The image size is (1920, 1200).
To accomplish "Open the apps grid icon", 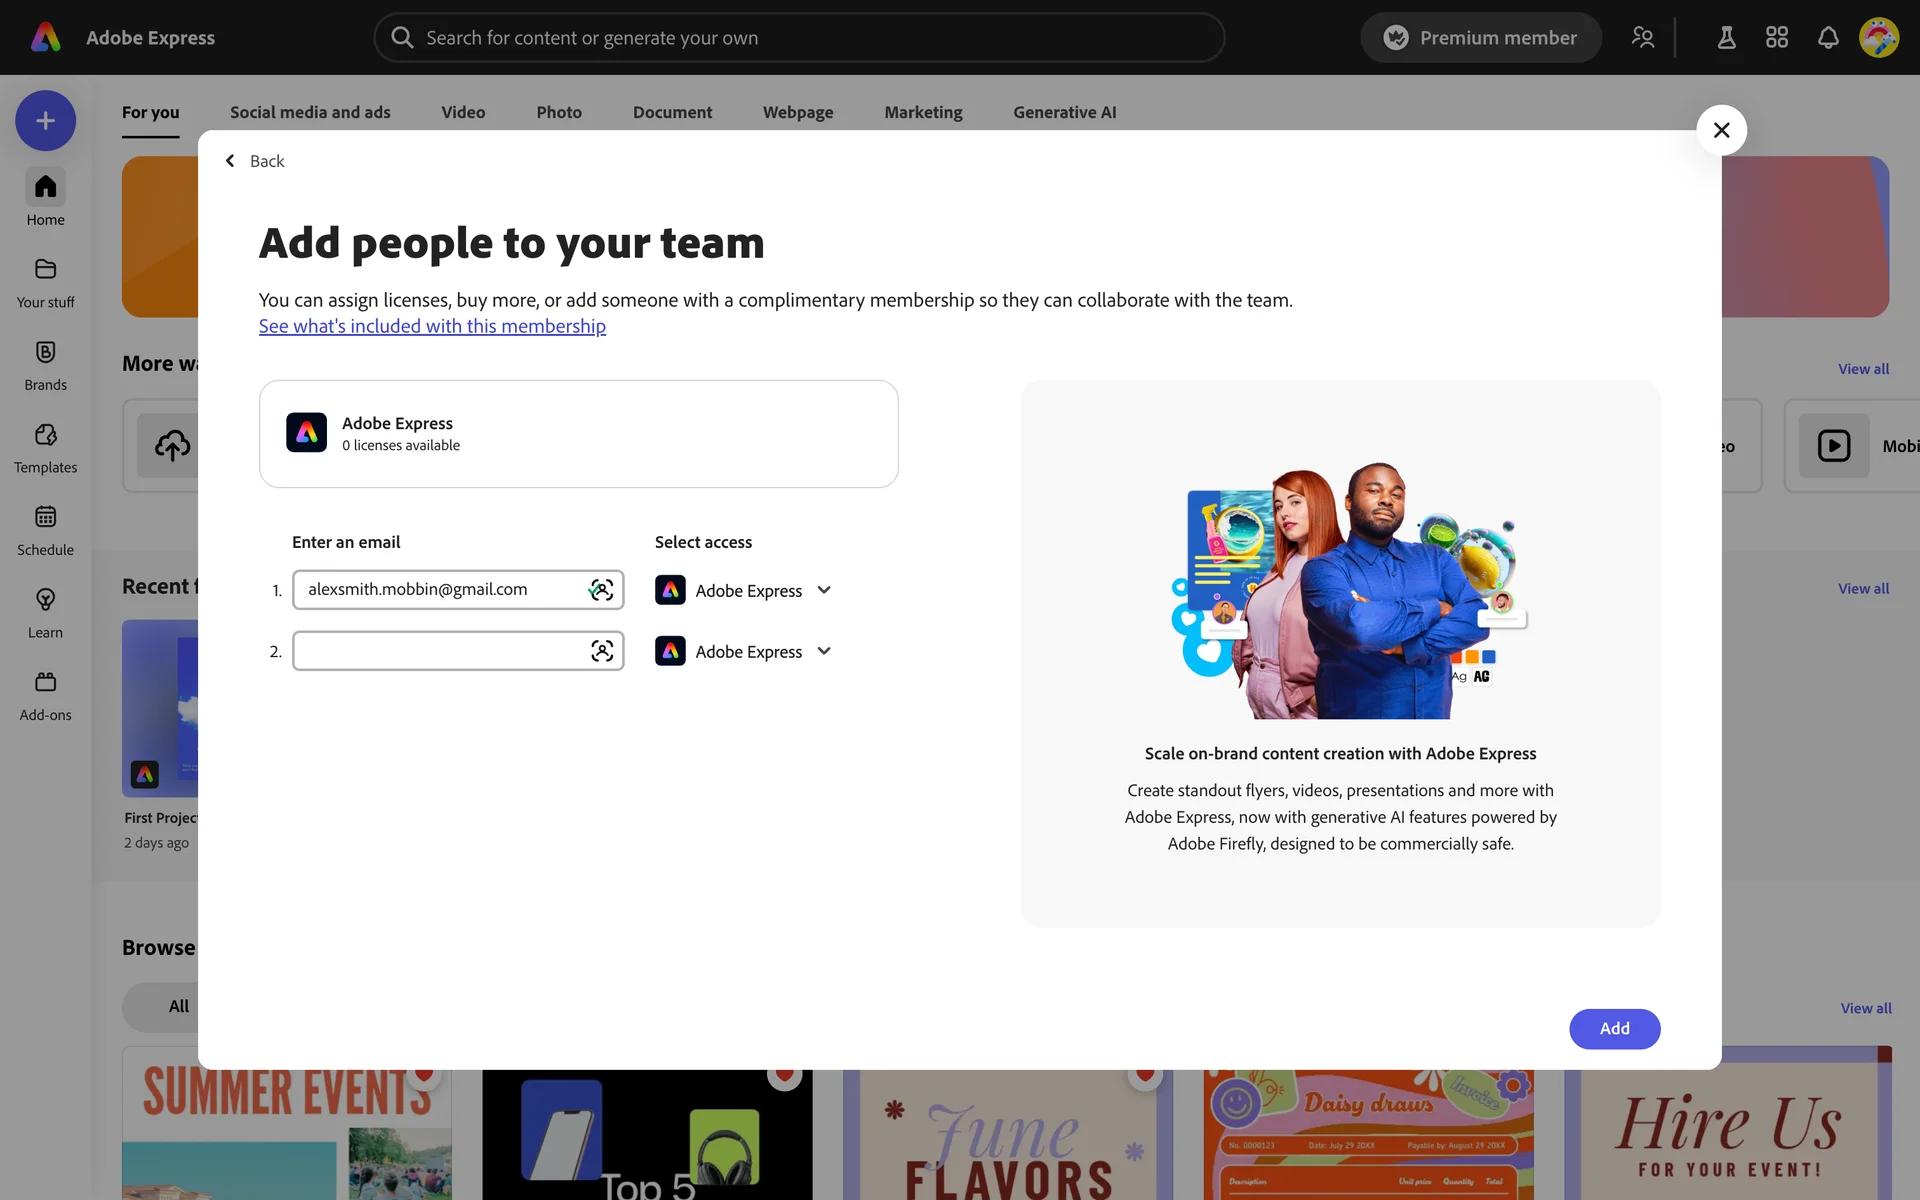I will [1777, 38].
